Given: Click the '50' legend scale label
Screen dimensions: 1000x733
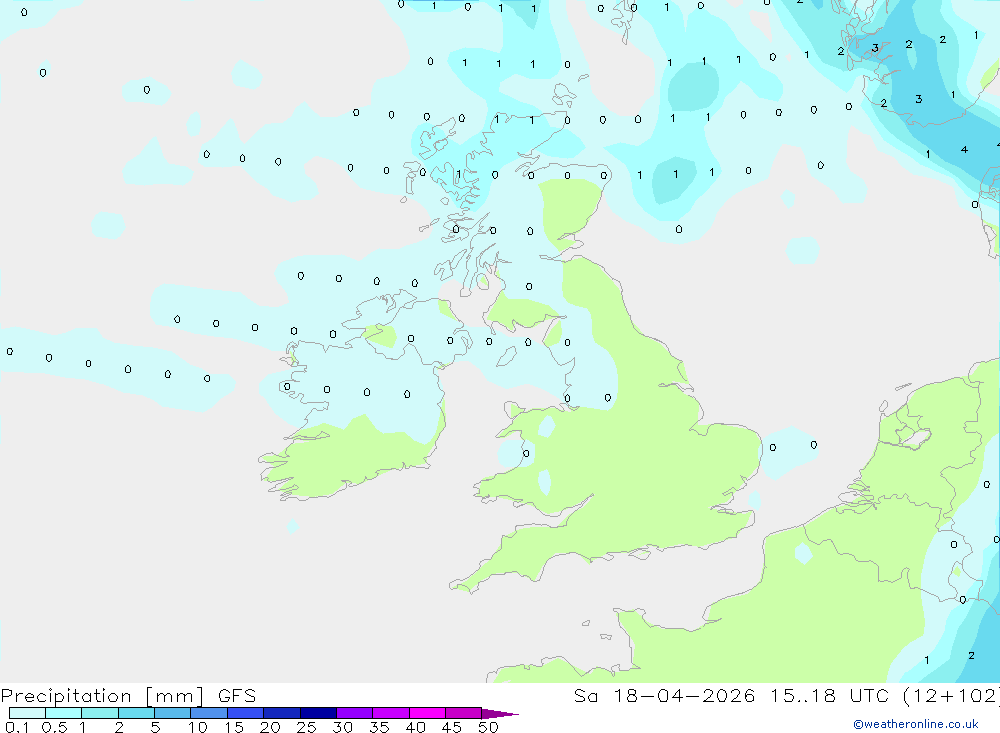Looking at the screenshot, I should [x=488, y=727].
